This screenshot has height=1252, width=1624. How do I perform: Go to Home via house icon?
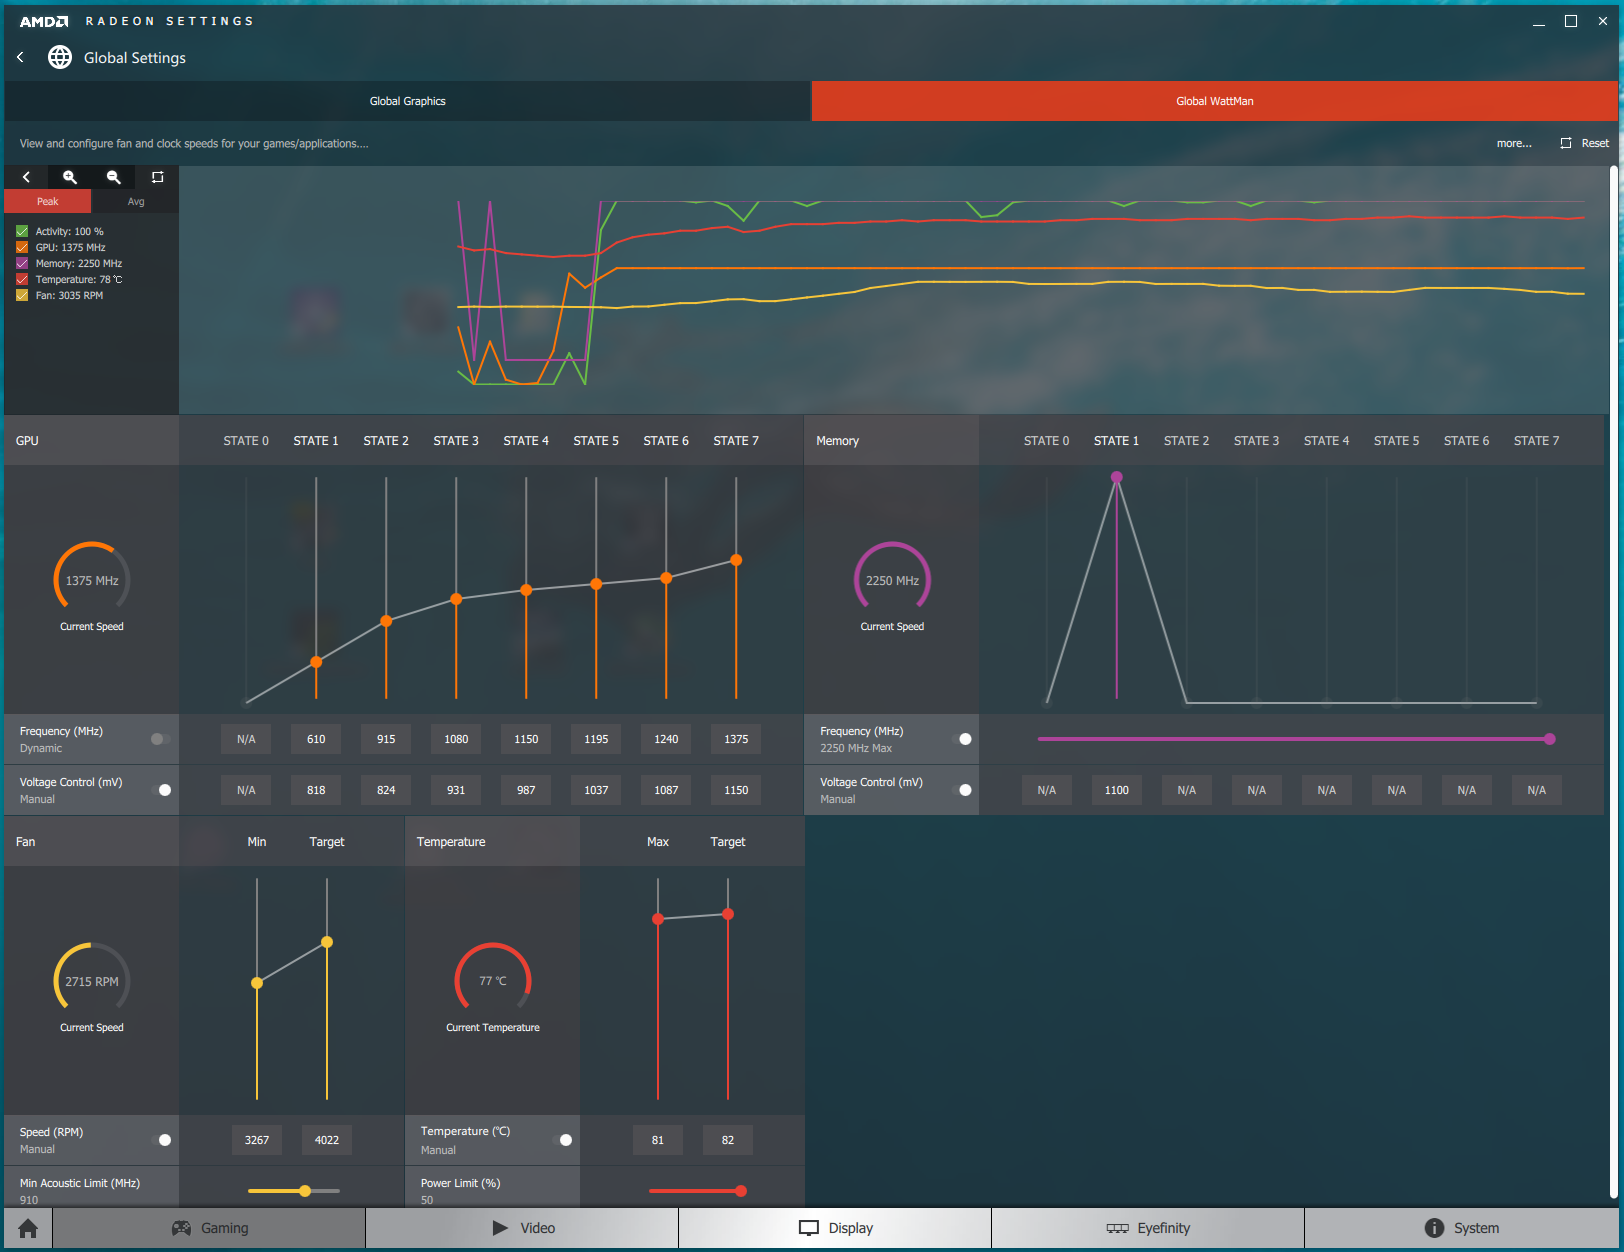[x=28, y=1228]
